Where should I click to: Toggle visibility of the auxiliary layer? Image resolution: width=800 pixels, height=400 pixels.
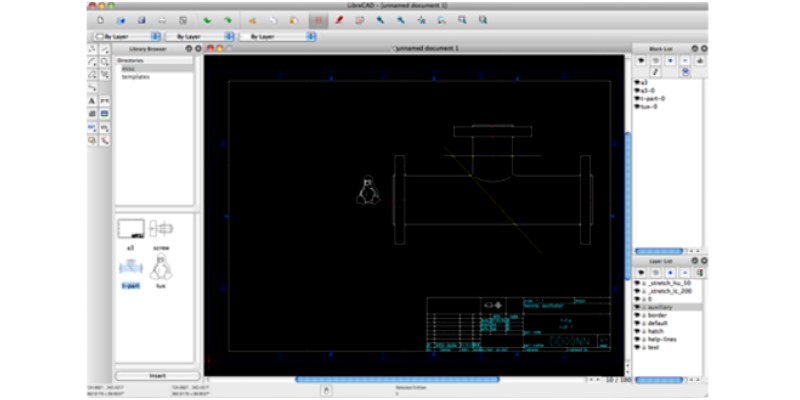pyautogui.click(x=637, y=307)
